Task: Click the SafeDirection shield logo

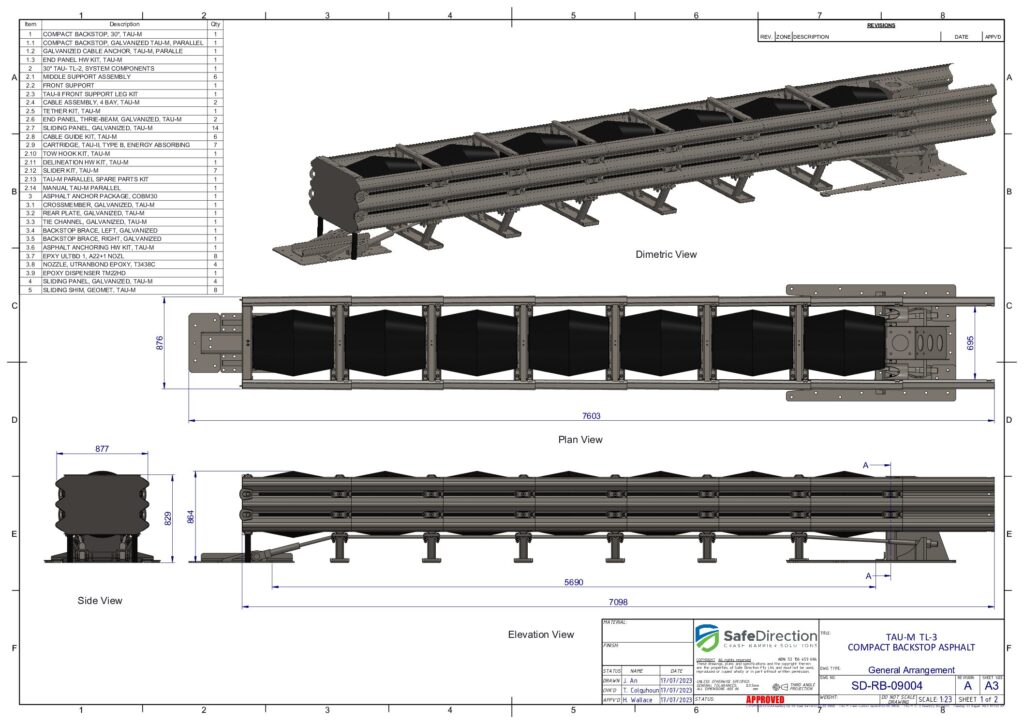Action: 709,639
